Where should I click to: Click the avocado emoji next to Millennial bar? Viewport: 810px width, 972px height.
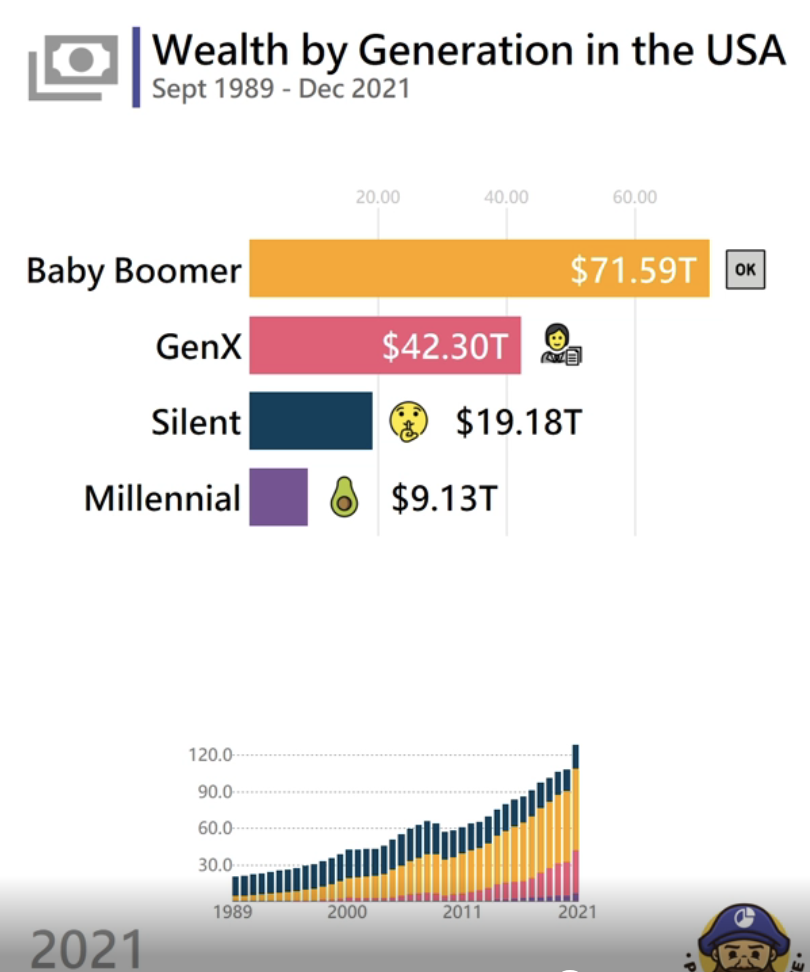tap(344, 497)
